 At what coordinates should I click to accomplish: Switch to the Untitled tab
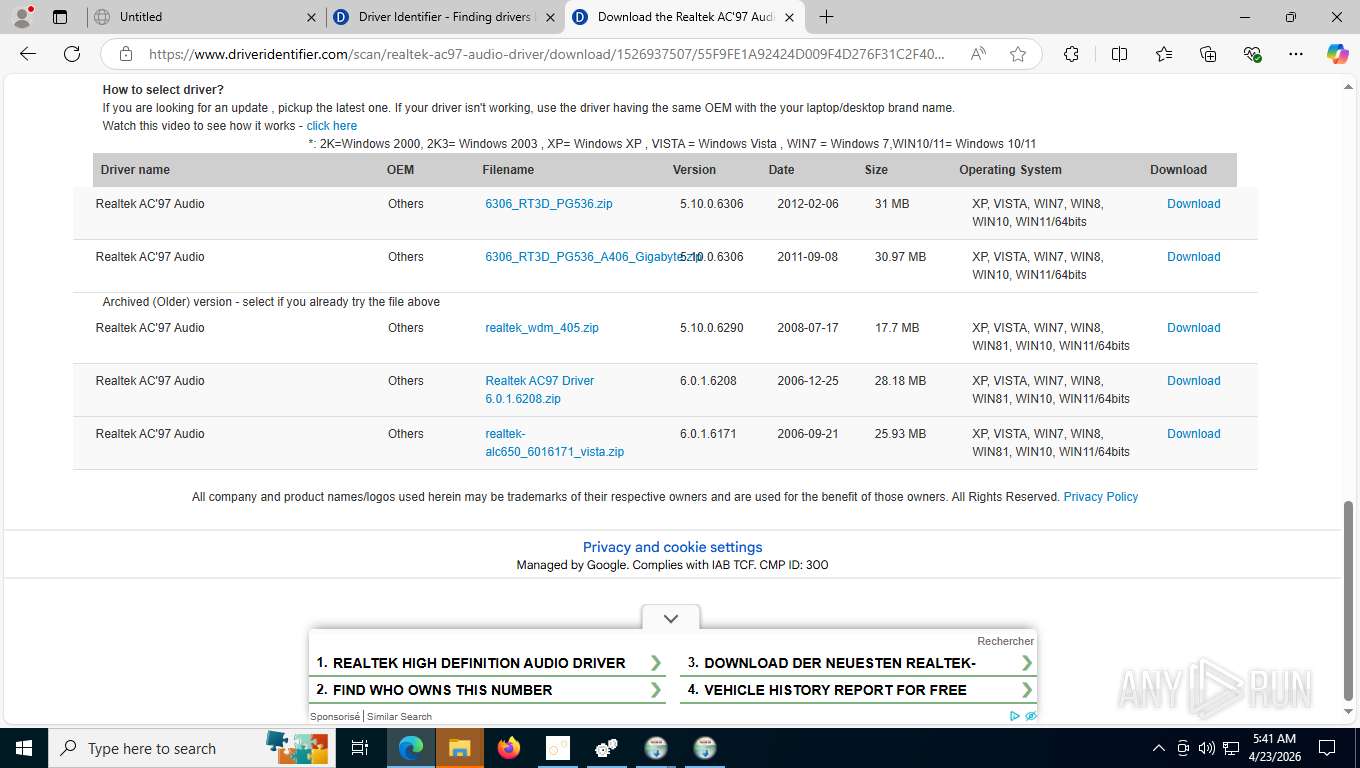[x=205, y=17]
